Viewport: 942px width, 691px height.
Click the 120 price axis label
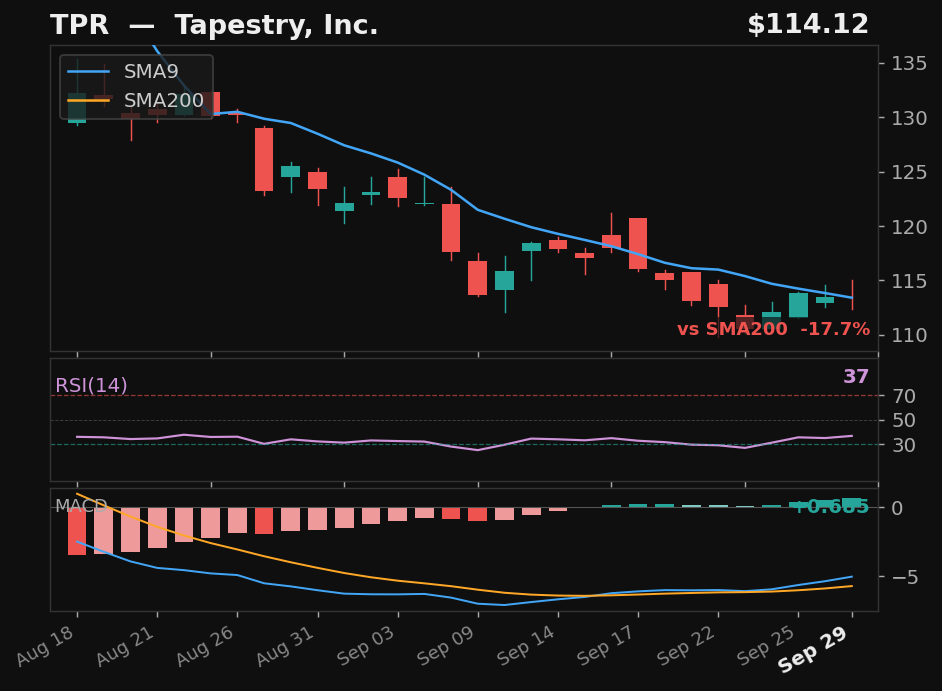pyautogui.click(x=909, y=227)
